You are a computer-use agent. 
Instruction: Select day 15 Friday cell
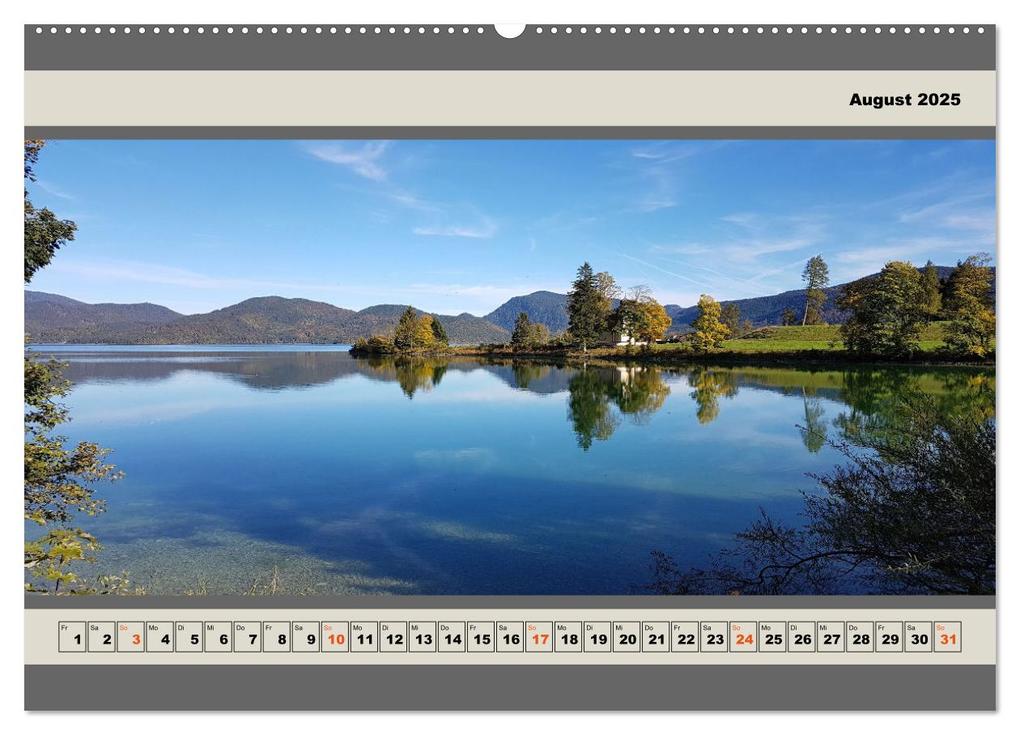[x=481, y=637]
